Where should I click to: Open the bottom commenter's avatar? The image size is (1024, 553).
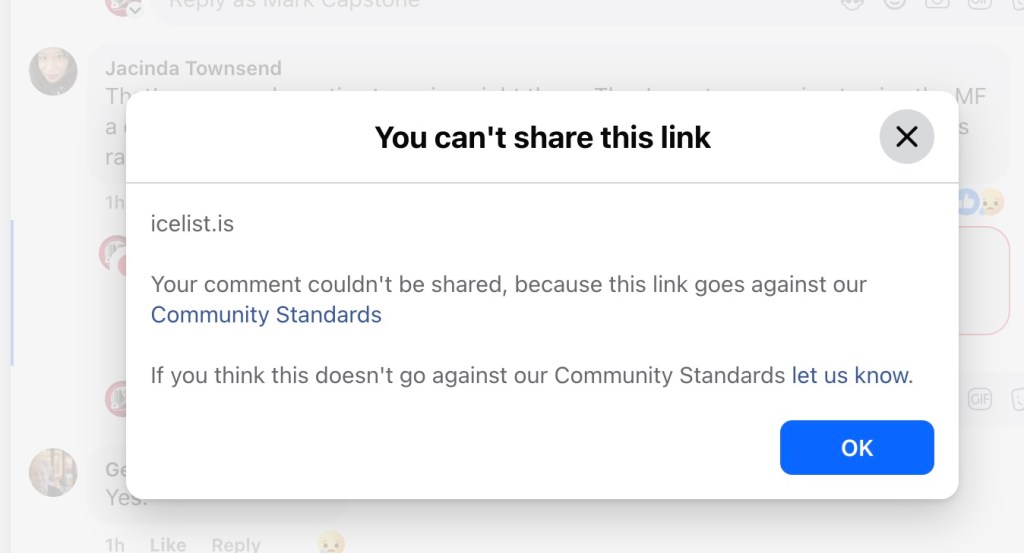(53, 472)
